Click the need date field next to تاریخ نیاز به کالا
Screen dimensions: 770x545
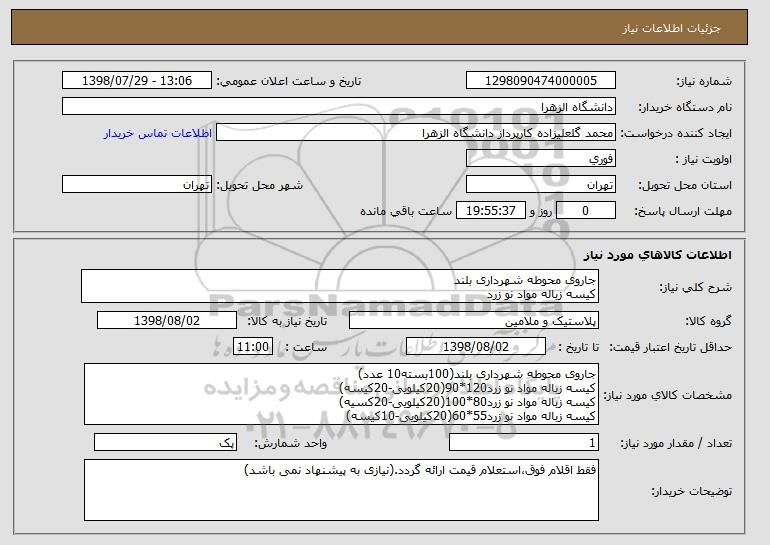(167, 321)
